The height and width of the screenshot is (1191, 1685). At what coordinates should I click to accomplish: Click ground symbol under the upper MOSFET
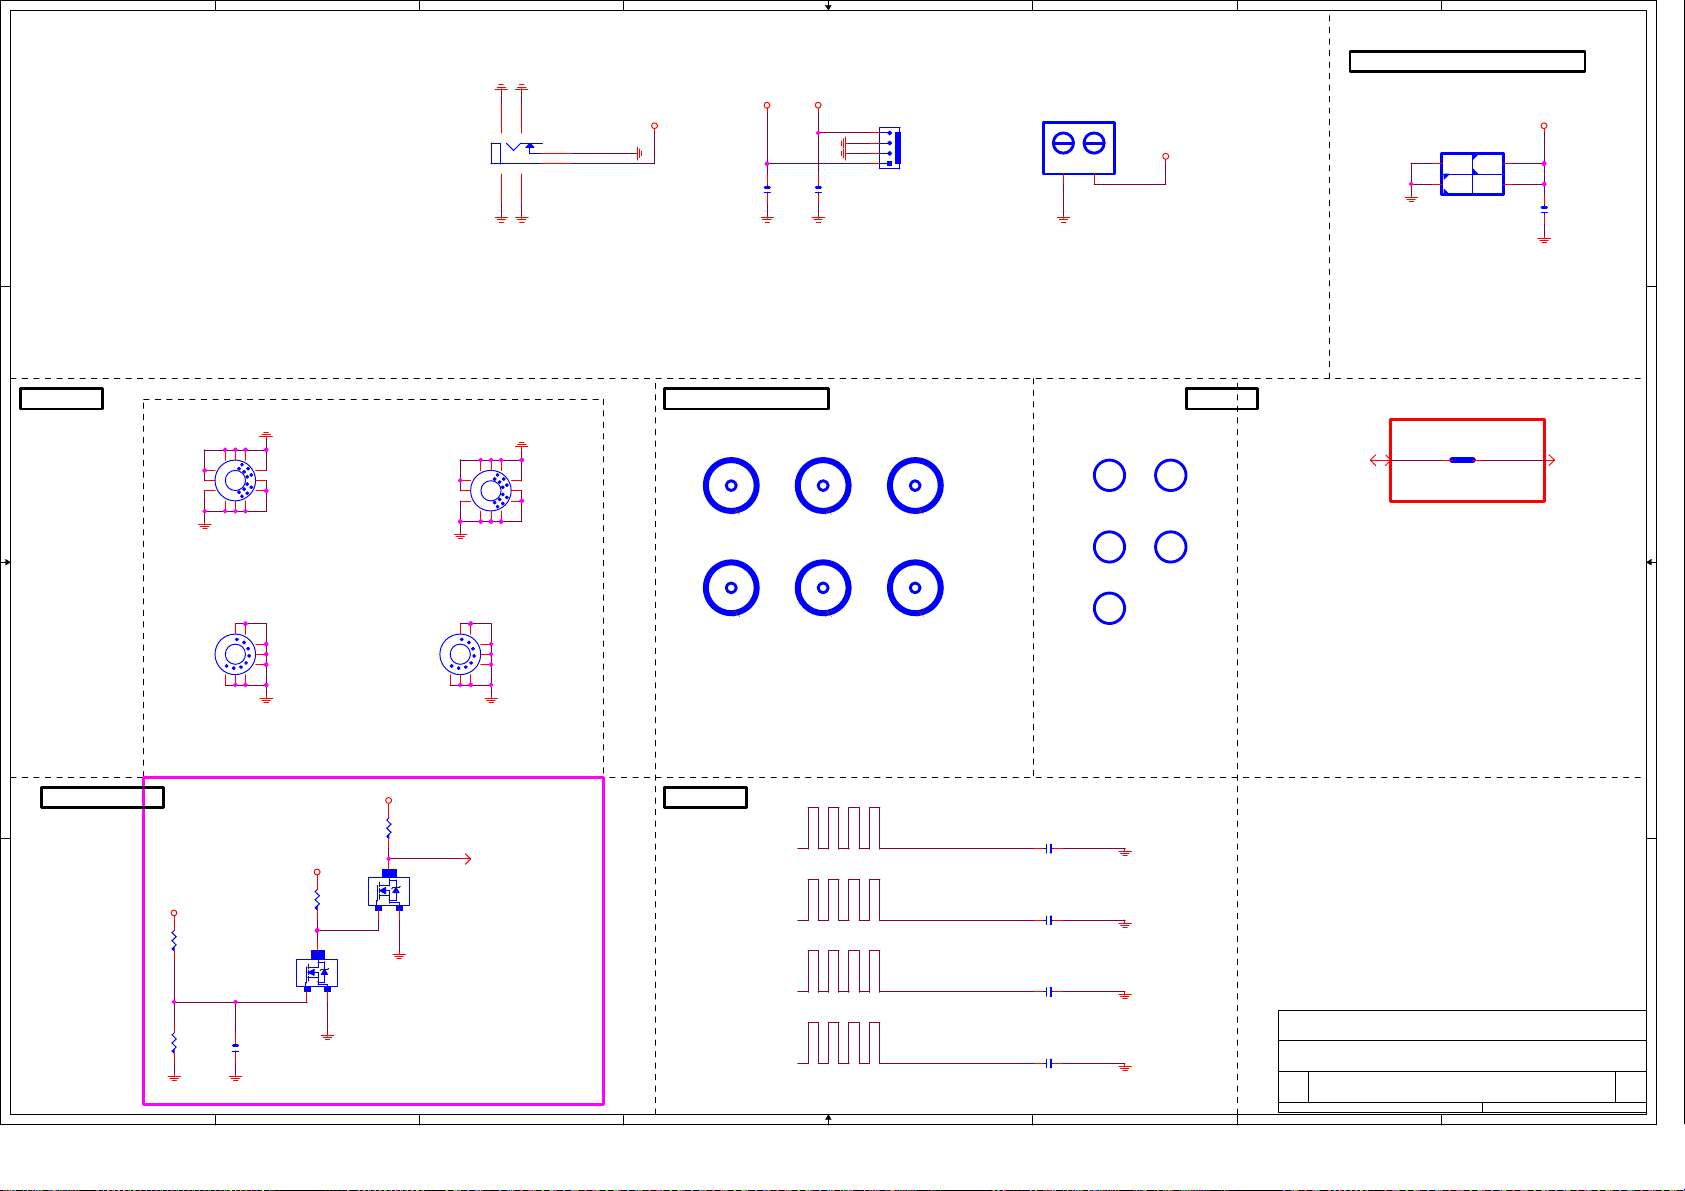pos(399,956)
